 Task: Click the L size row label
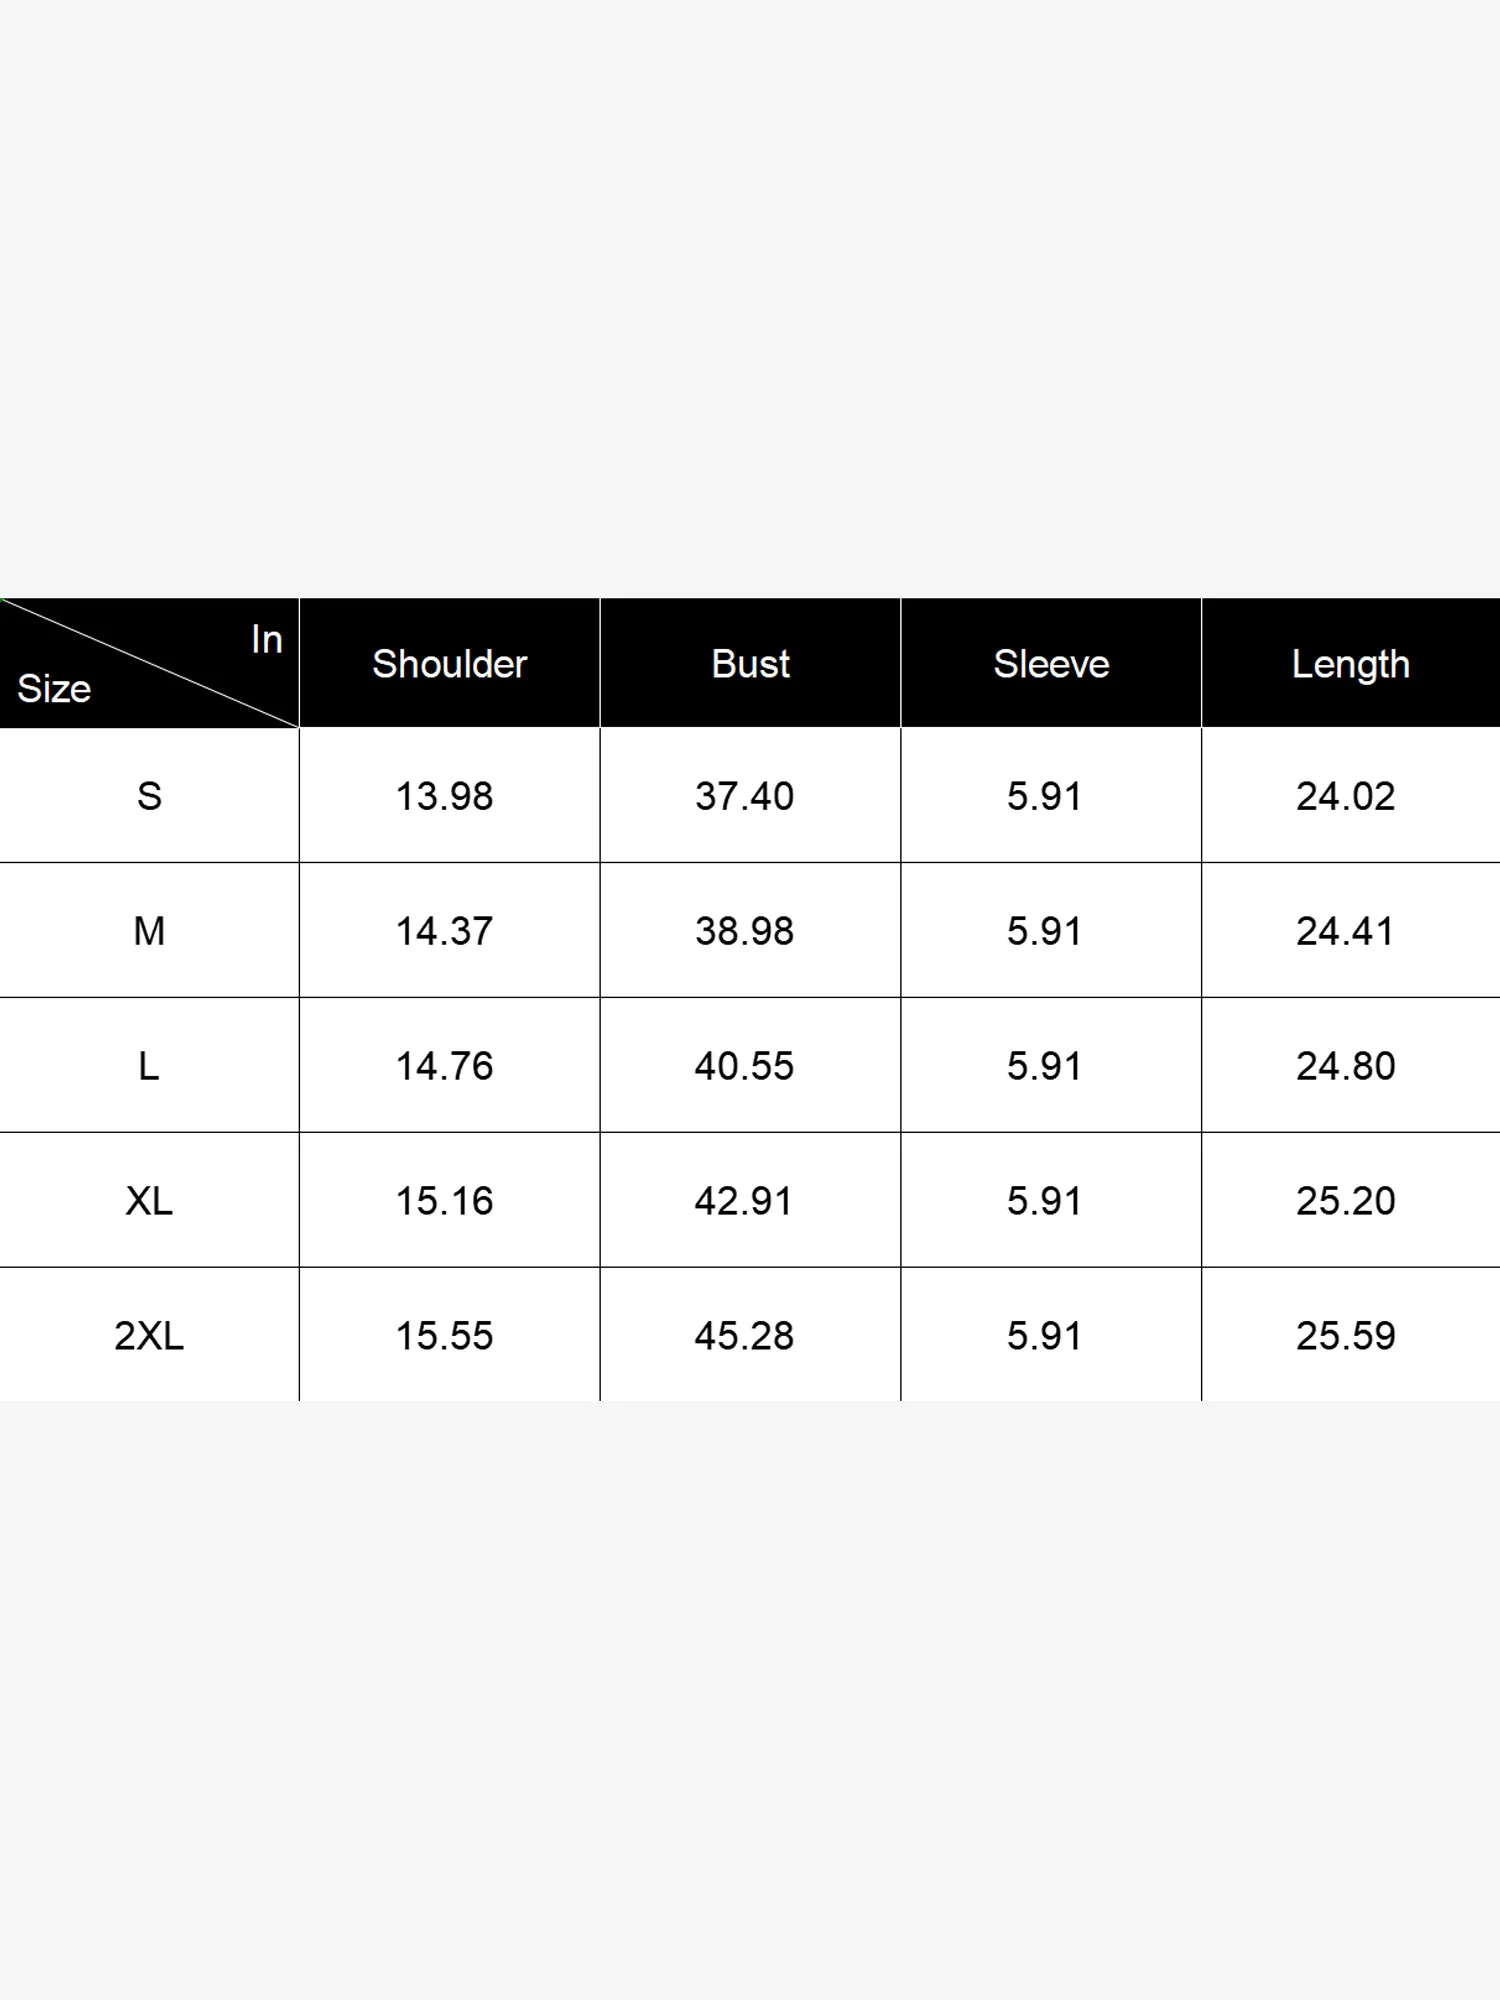pos(149,1066)
